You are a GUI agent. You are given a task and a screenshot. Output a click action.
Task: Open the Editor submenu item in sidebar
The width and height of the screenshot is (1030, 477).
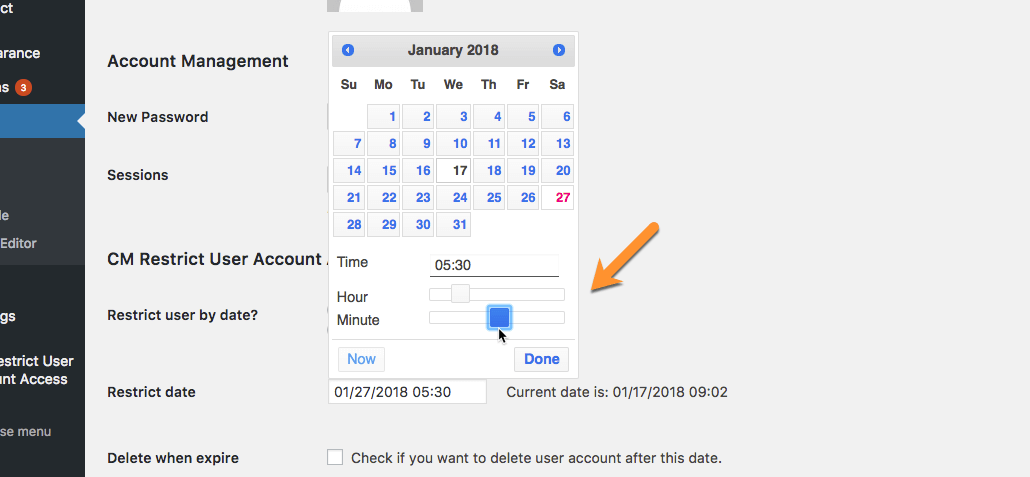coord(19,243)
